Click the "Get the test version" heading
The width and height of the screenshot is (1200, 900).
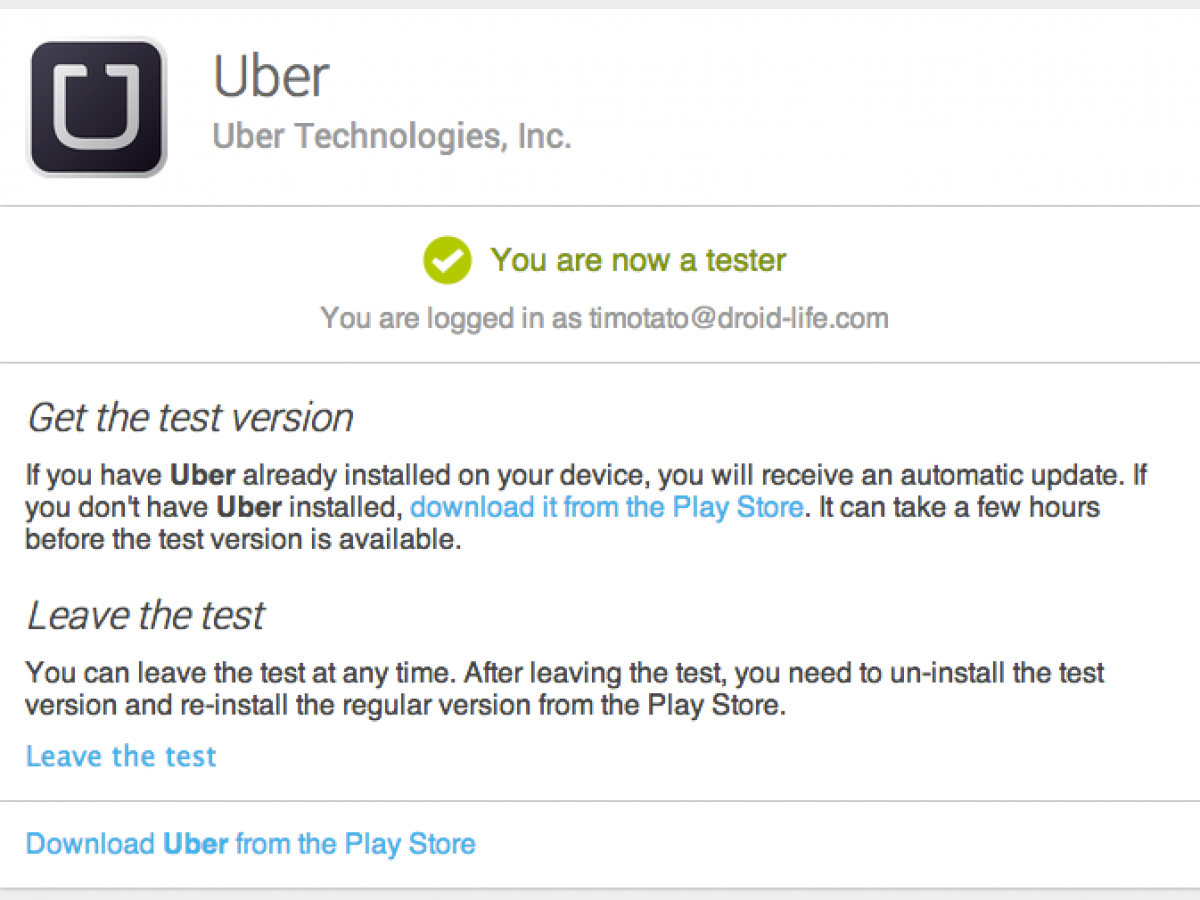pos(190,417)
